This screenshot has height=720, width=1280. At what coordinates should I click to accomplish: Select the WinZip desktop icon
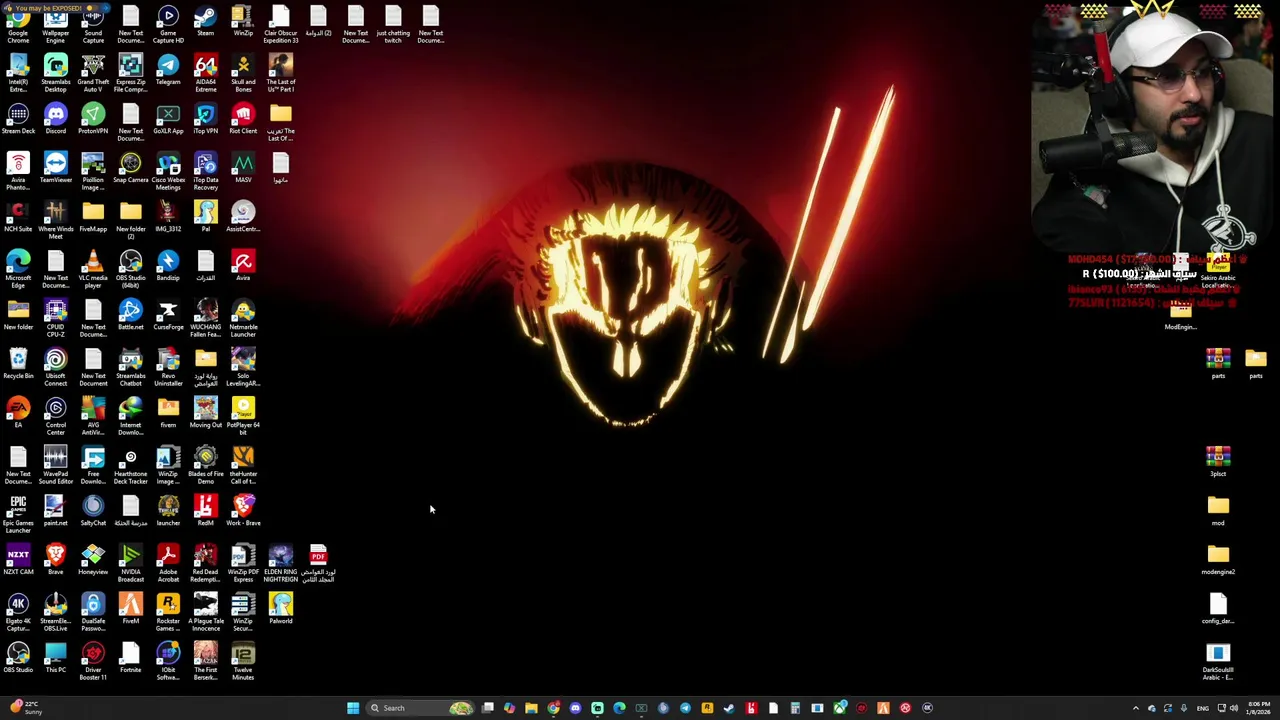(243, 20)
